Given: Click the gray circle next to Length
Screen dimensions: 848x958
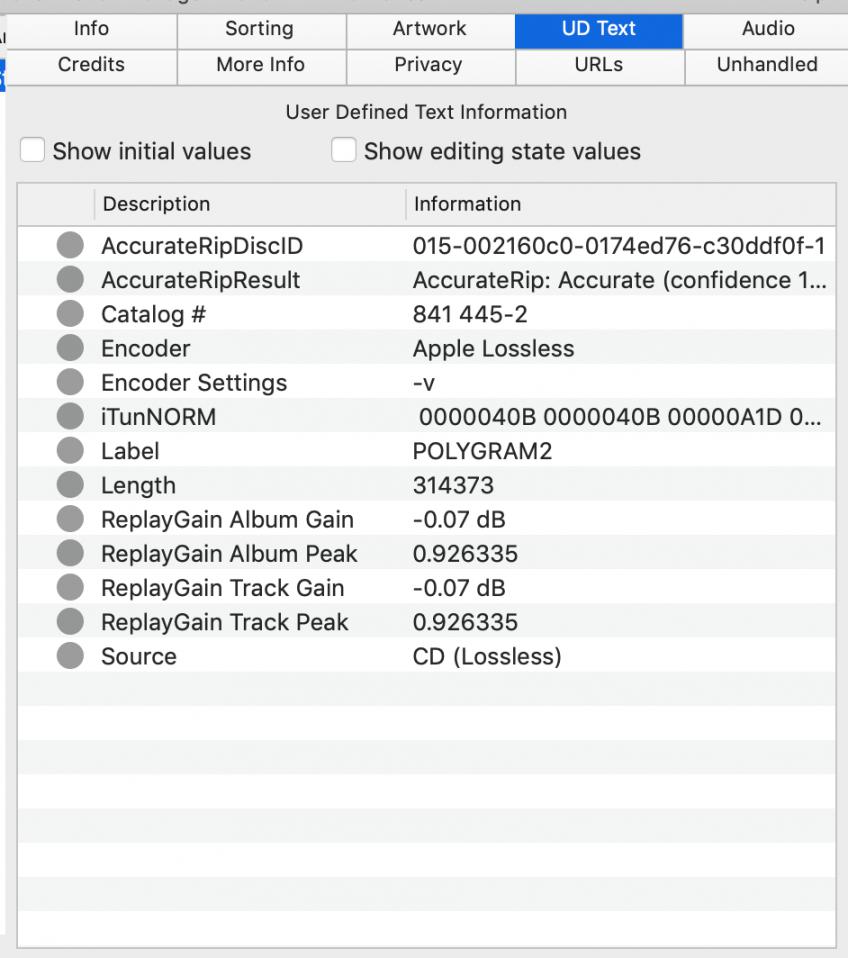Looking at the screenshot, I should pos(69,486).
